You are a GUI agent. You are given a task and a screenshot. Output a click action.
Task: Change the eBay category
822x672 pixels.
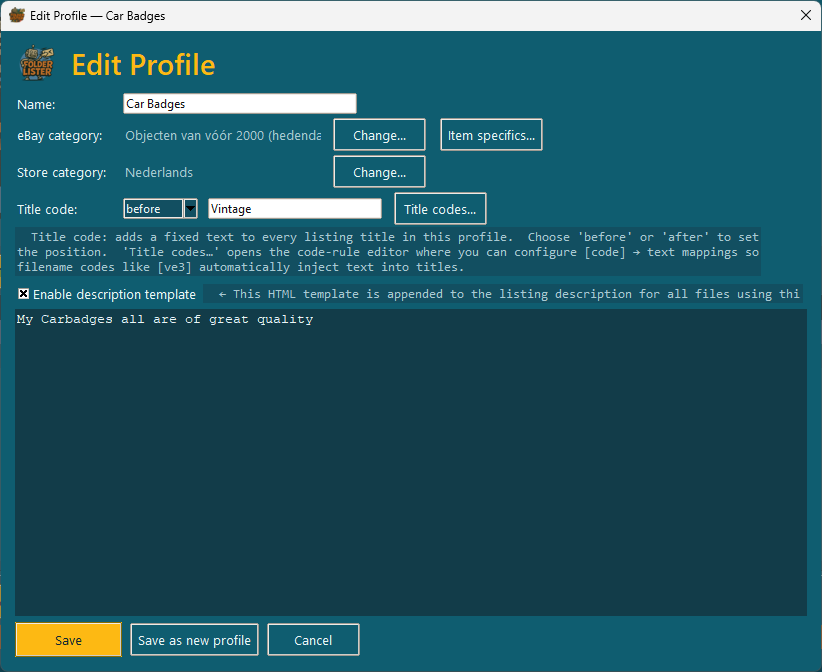point(380,135)
